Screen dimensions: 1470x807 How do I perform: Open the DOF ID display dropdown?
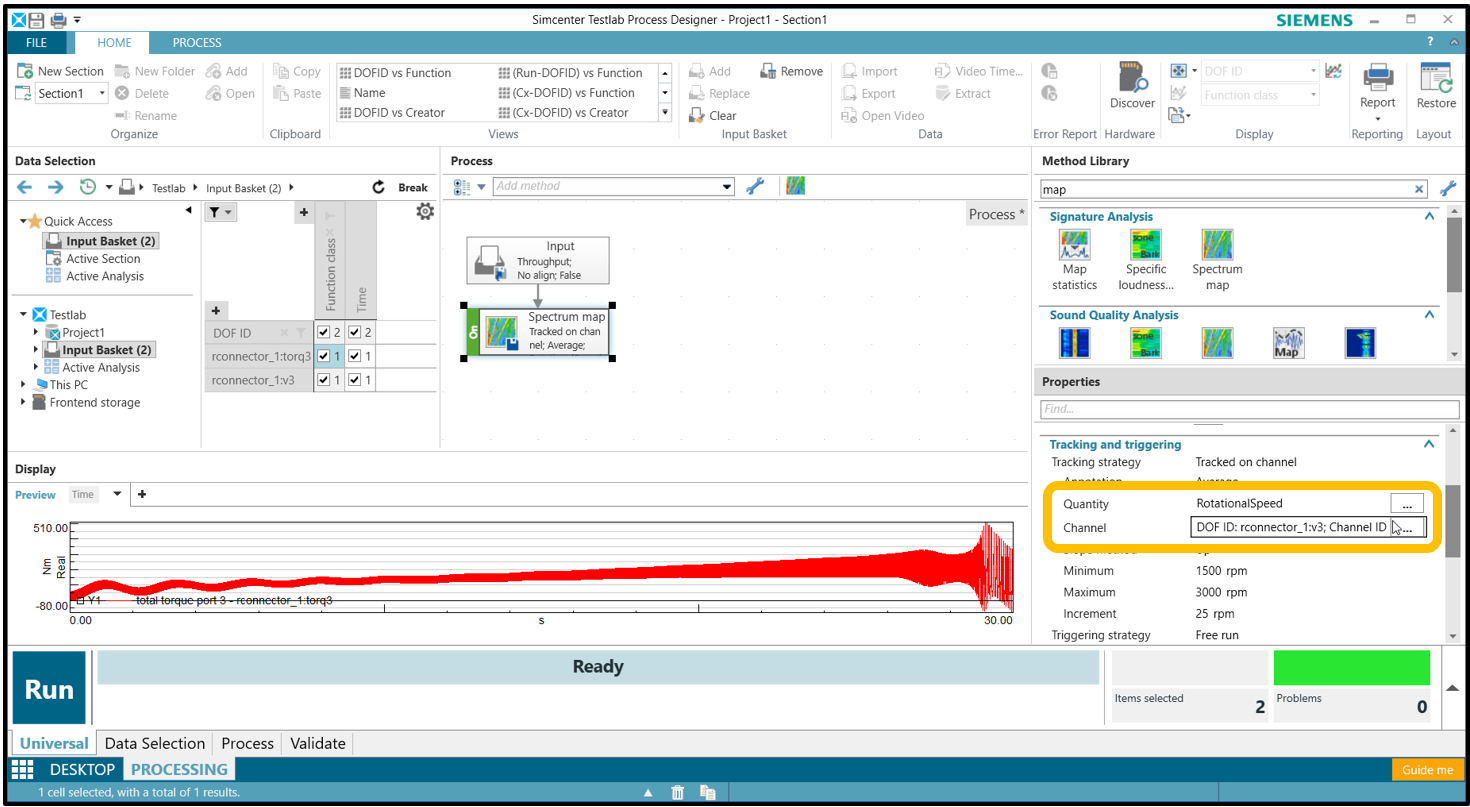(1313, 71)
